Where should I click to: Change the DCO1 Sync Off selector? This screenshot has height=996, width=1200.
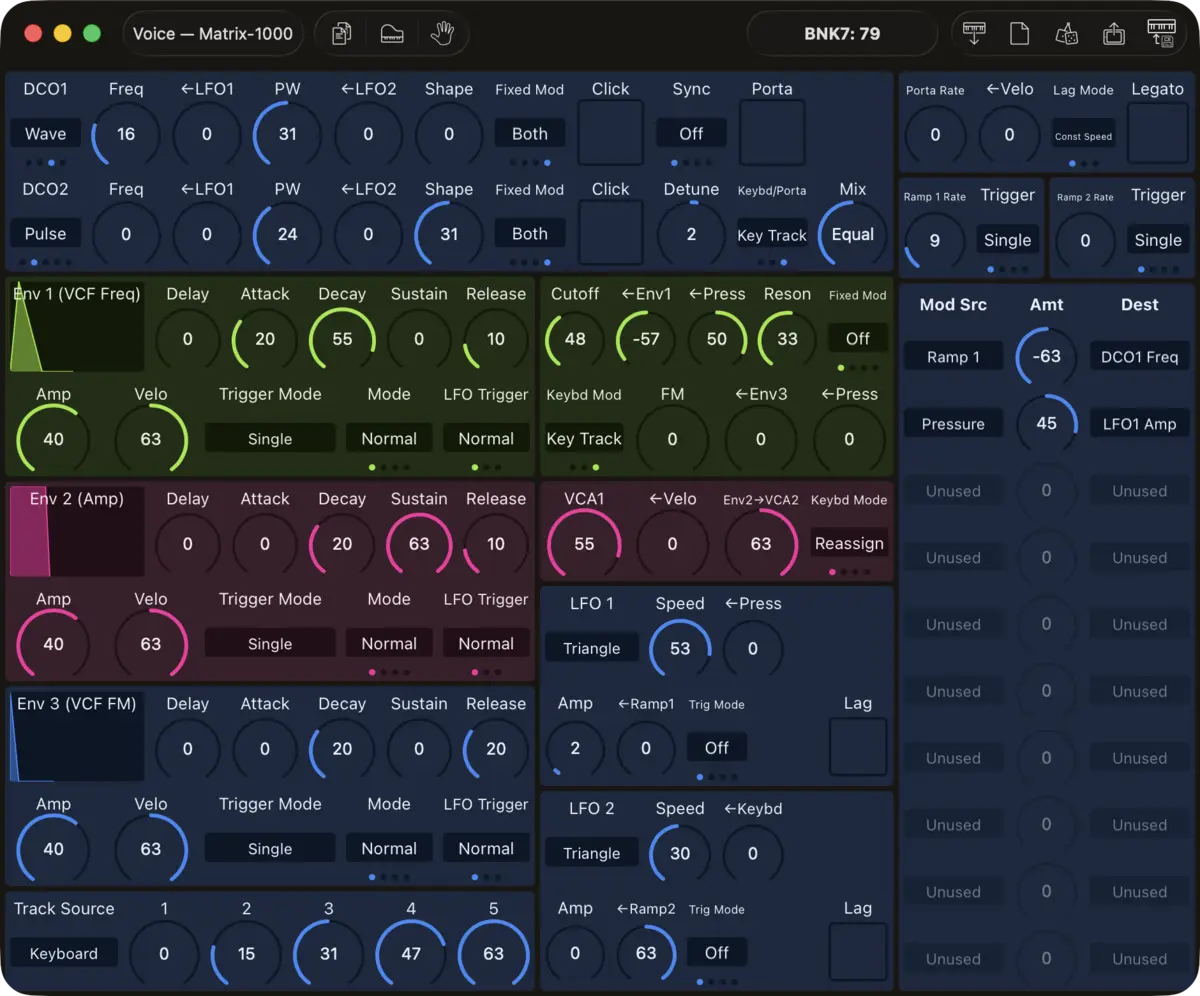pyautogui.click(x=691, y=133)
